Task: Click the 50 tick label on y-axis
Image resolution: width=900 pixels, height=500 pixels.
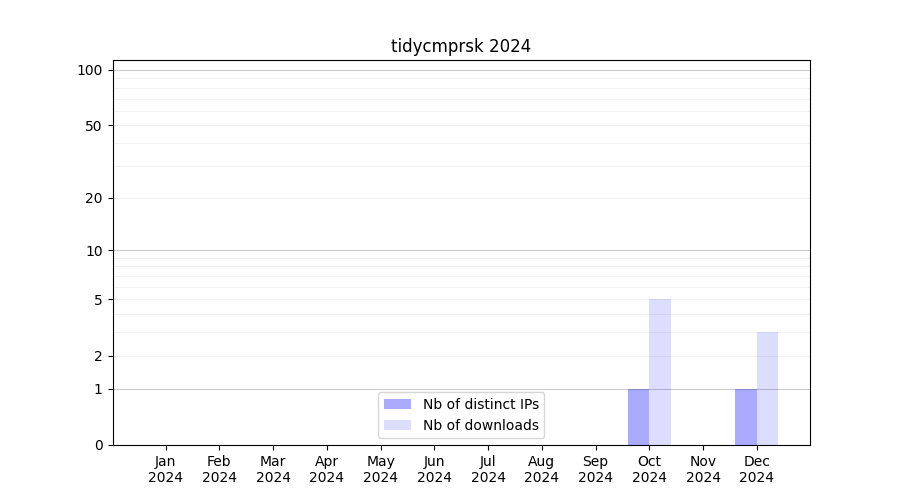Action: (94, 126)
